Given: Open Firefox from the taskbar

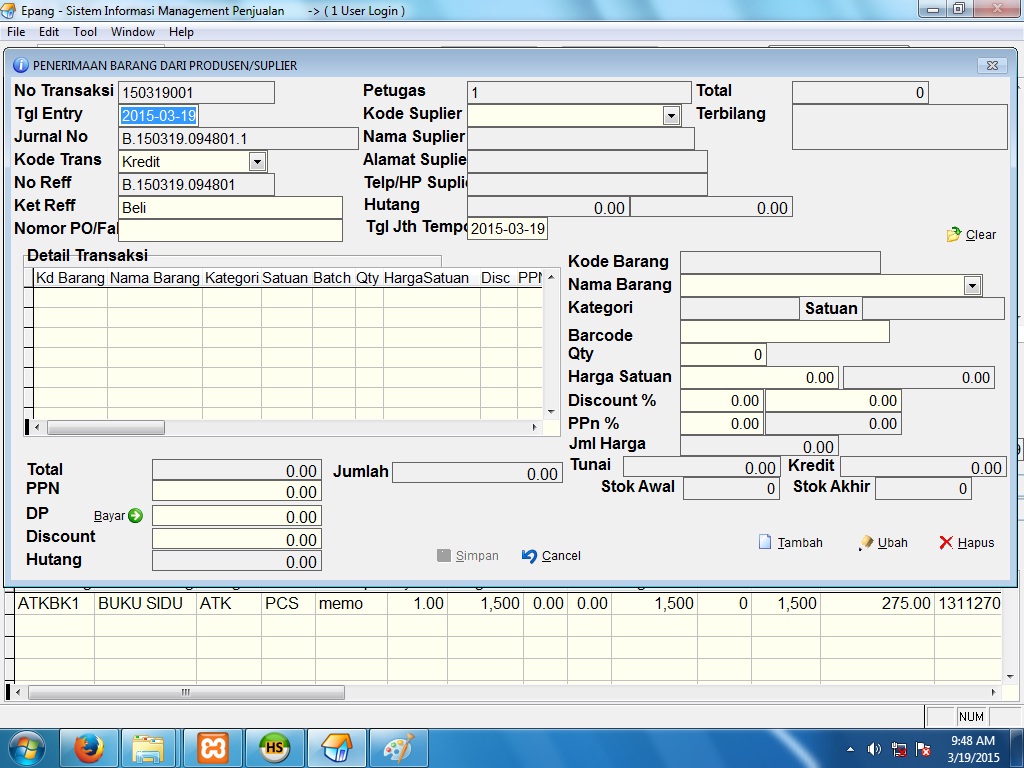Looking at the screenshot, I should [89, 747].
